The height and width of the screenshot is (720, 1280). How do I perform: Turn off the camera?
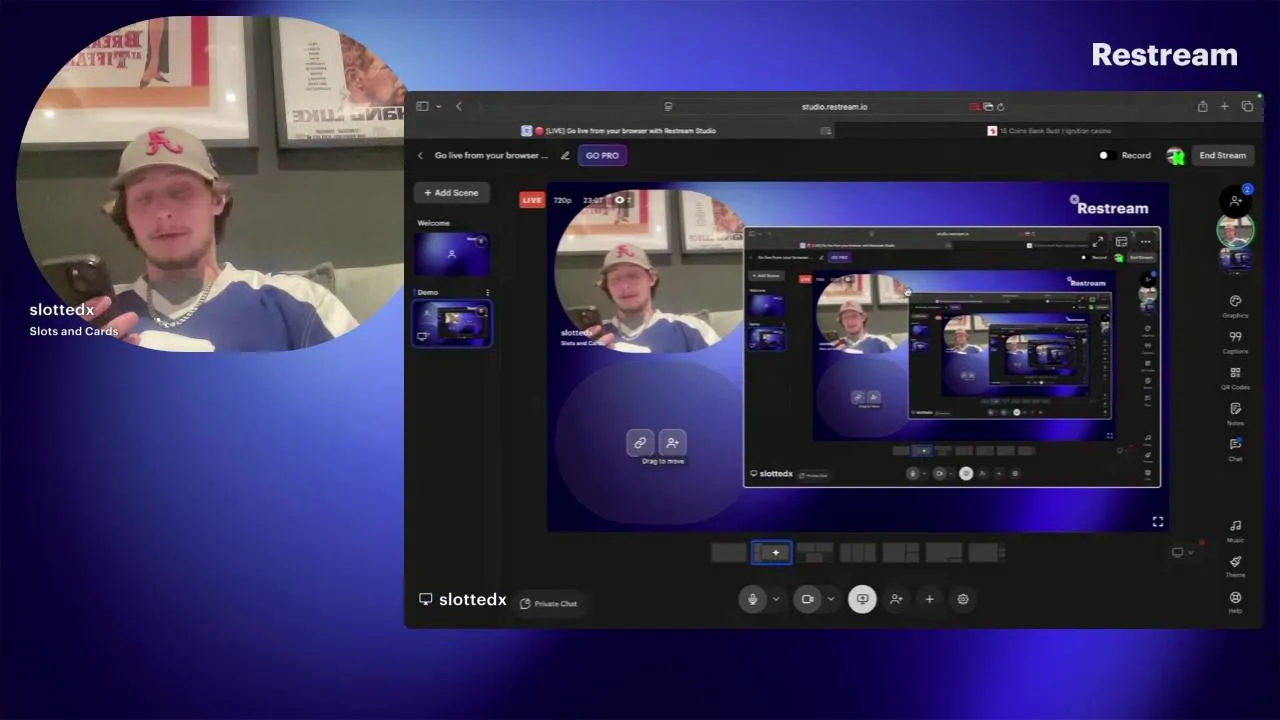(x=807, y=599)
